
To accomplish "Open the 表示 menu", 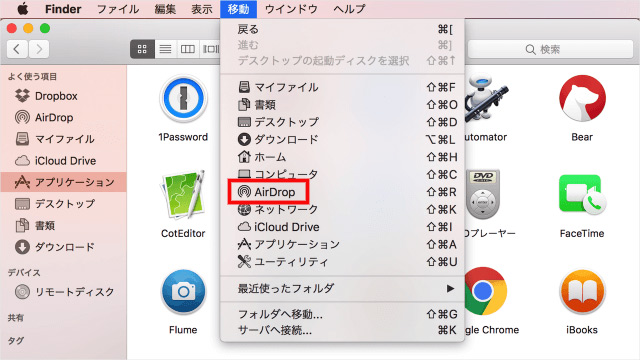I will 202,9.
